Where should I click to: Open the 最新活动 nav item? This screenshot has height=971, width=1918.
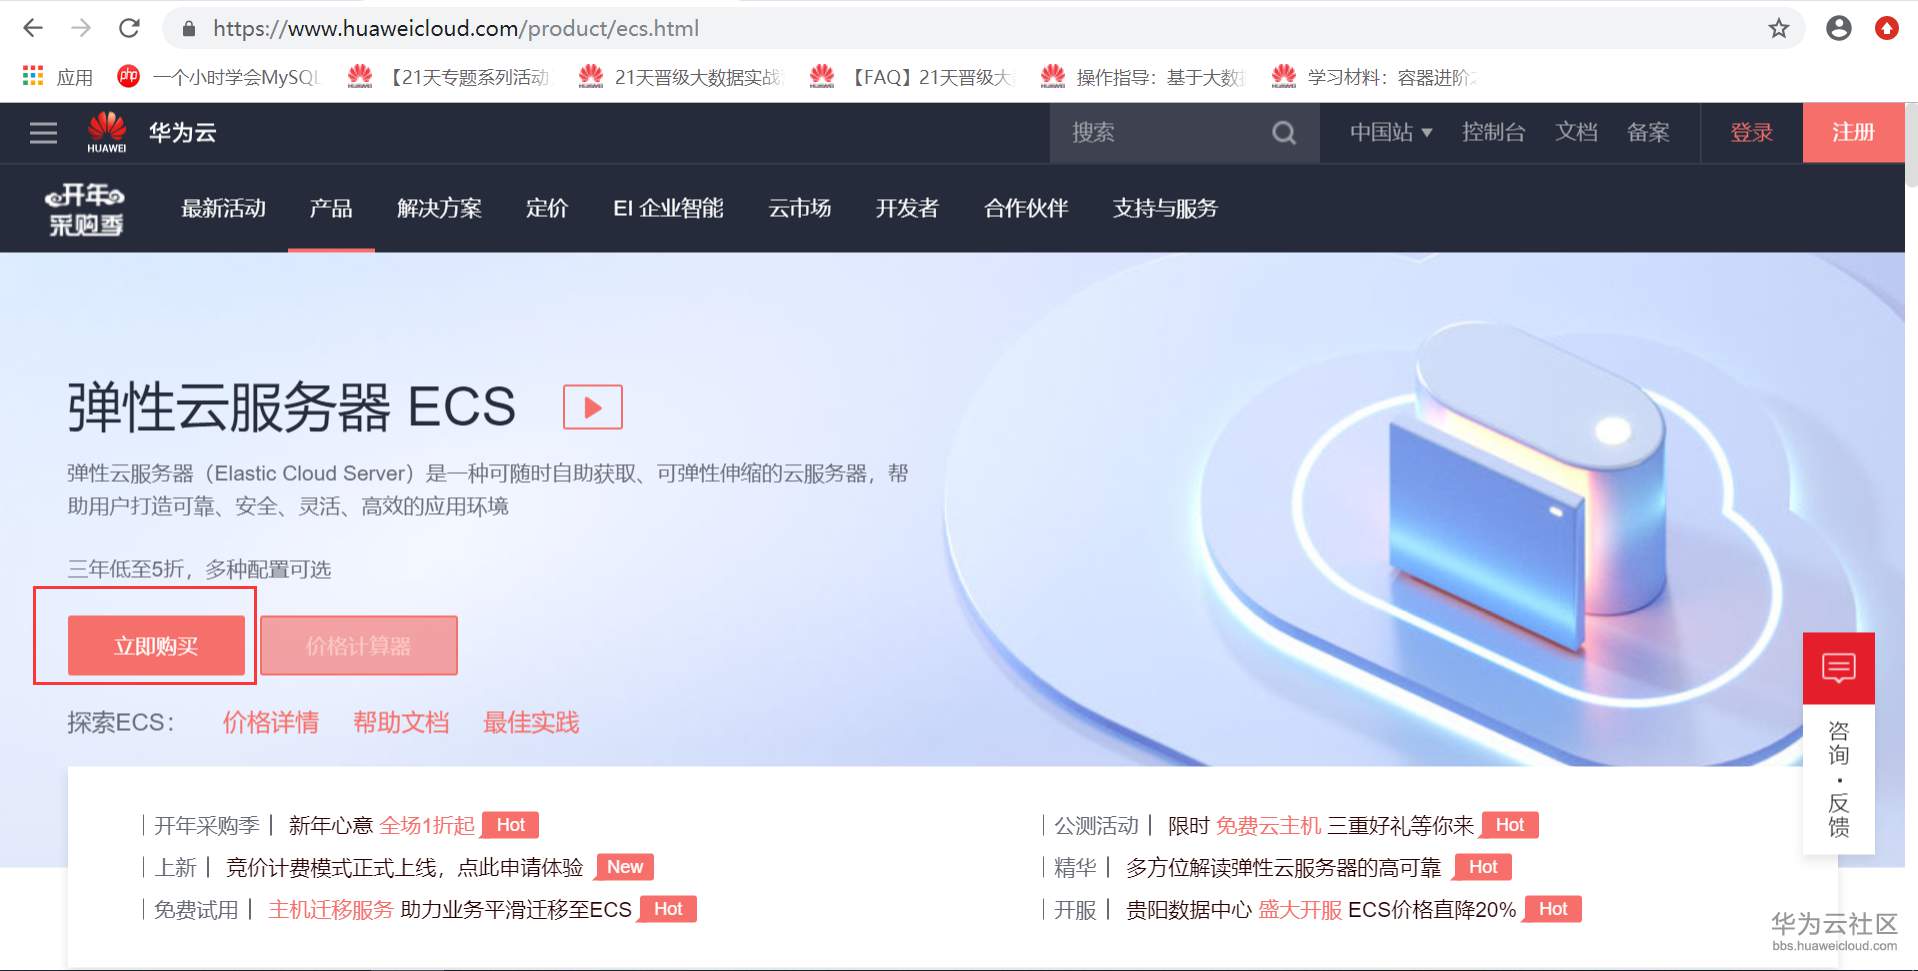point(223,208)
